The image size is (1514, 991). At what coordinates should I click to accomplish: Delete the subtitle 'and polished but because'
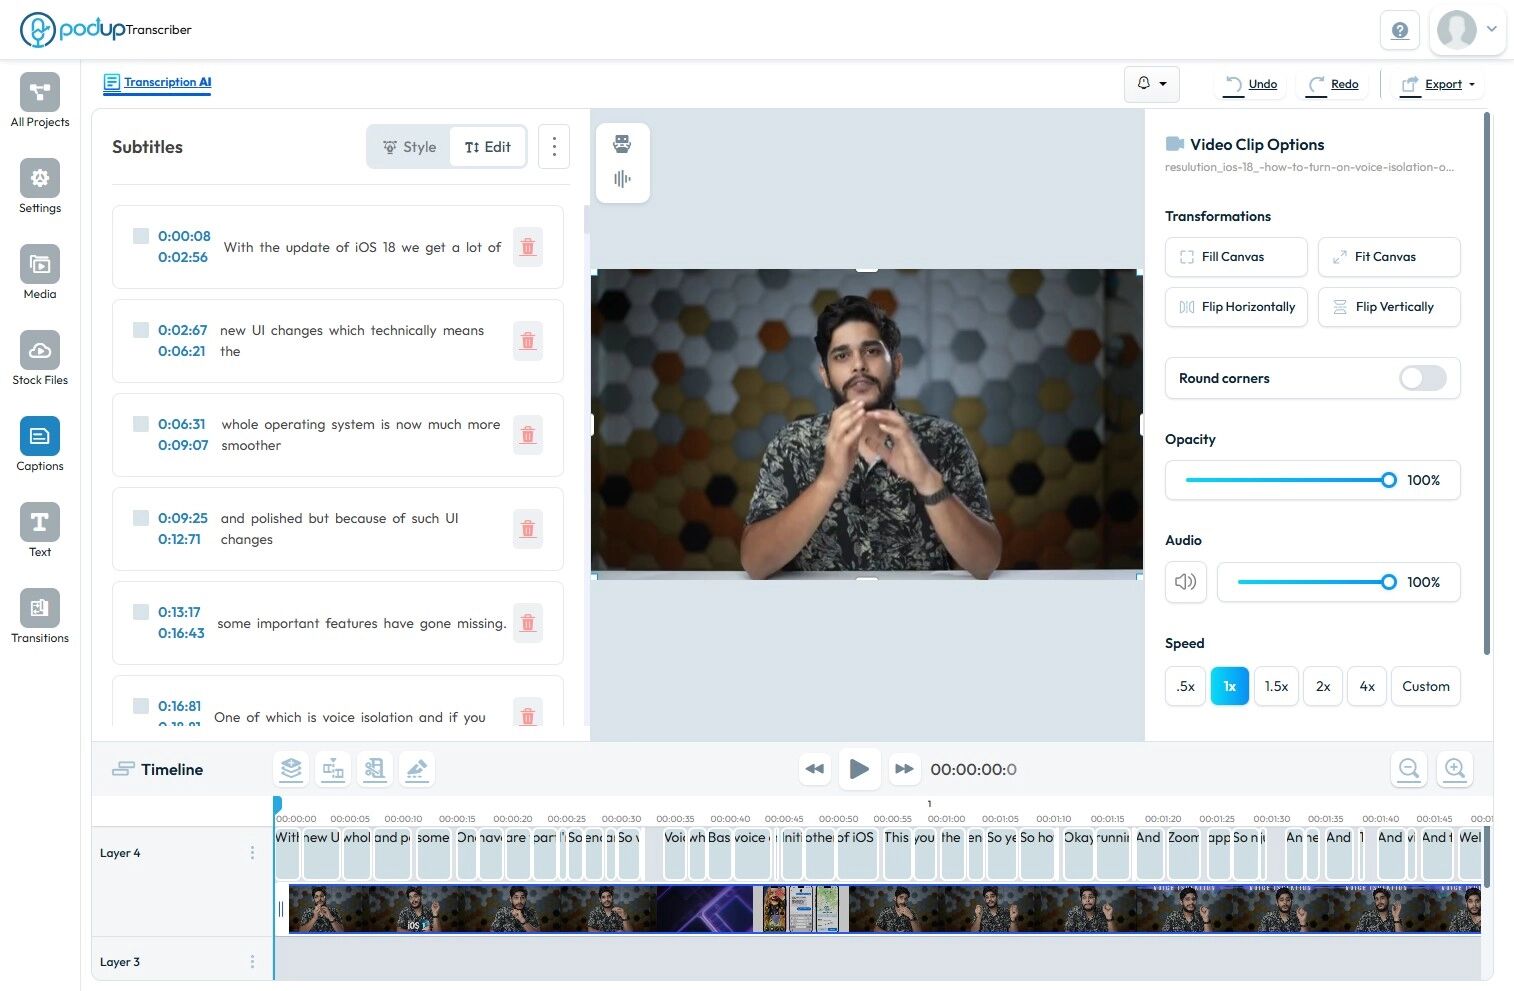coord(528,529)
